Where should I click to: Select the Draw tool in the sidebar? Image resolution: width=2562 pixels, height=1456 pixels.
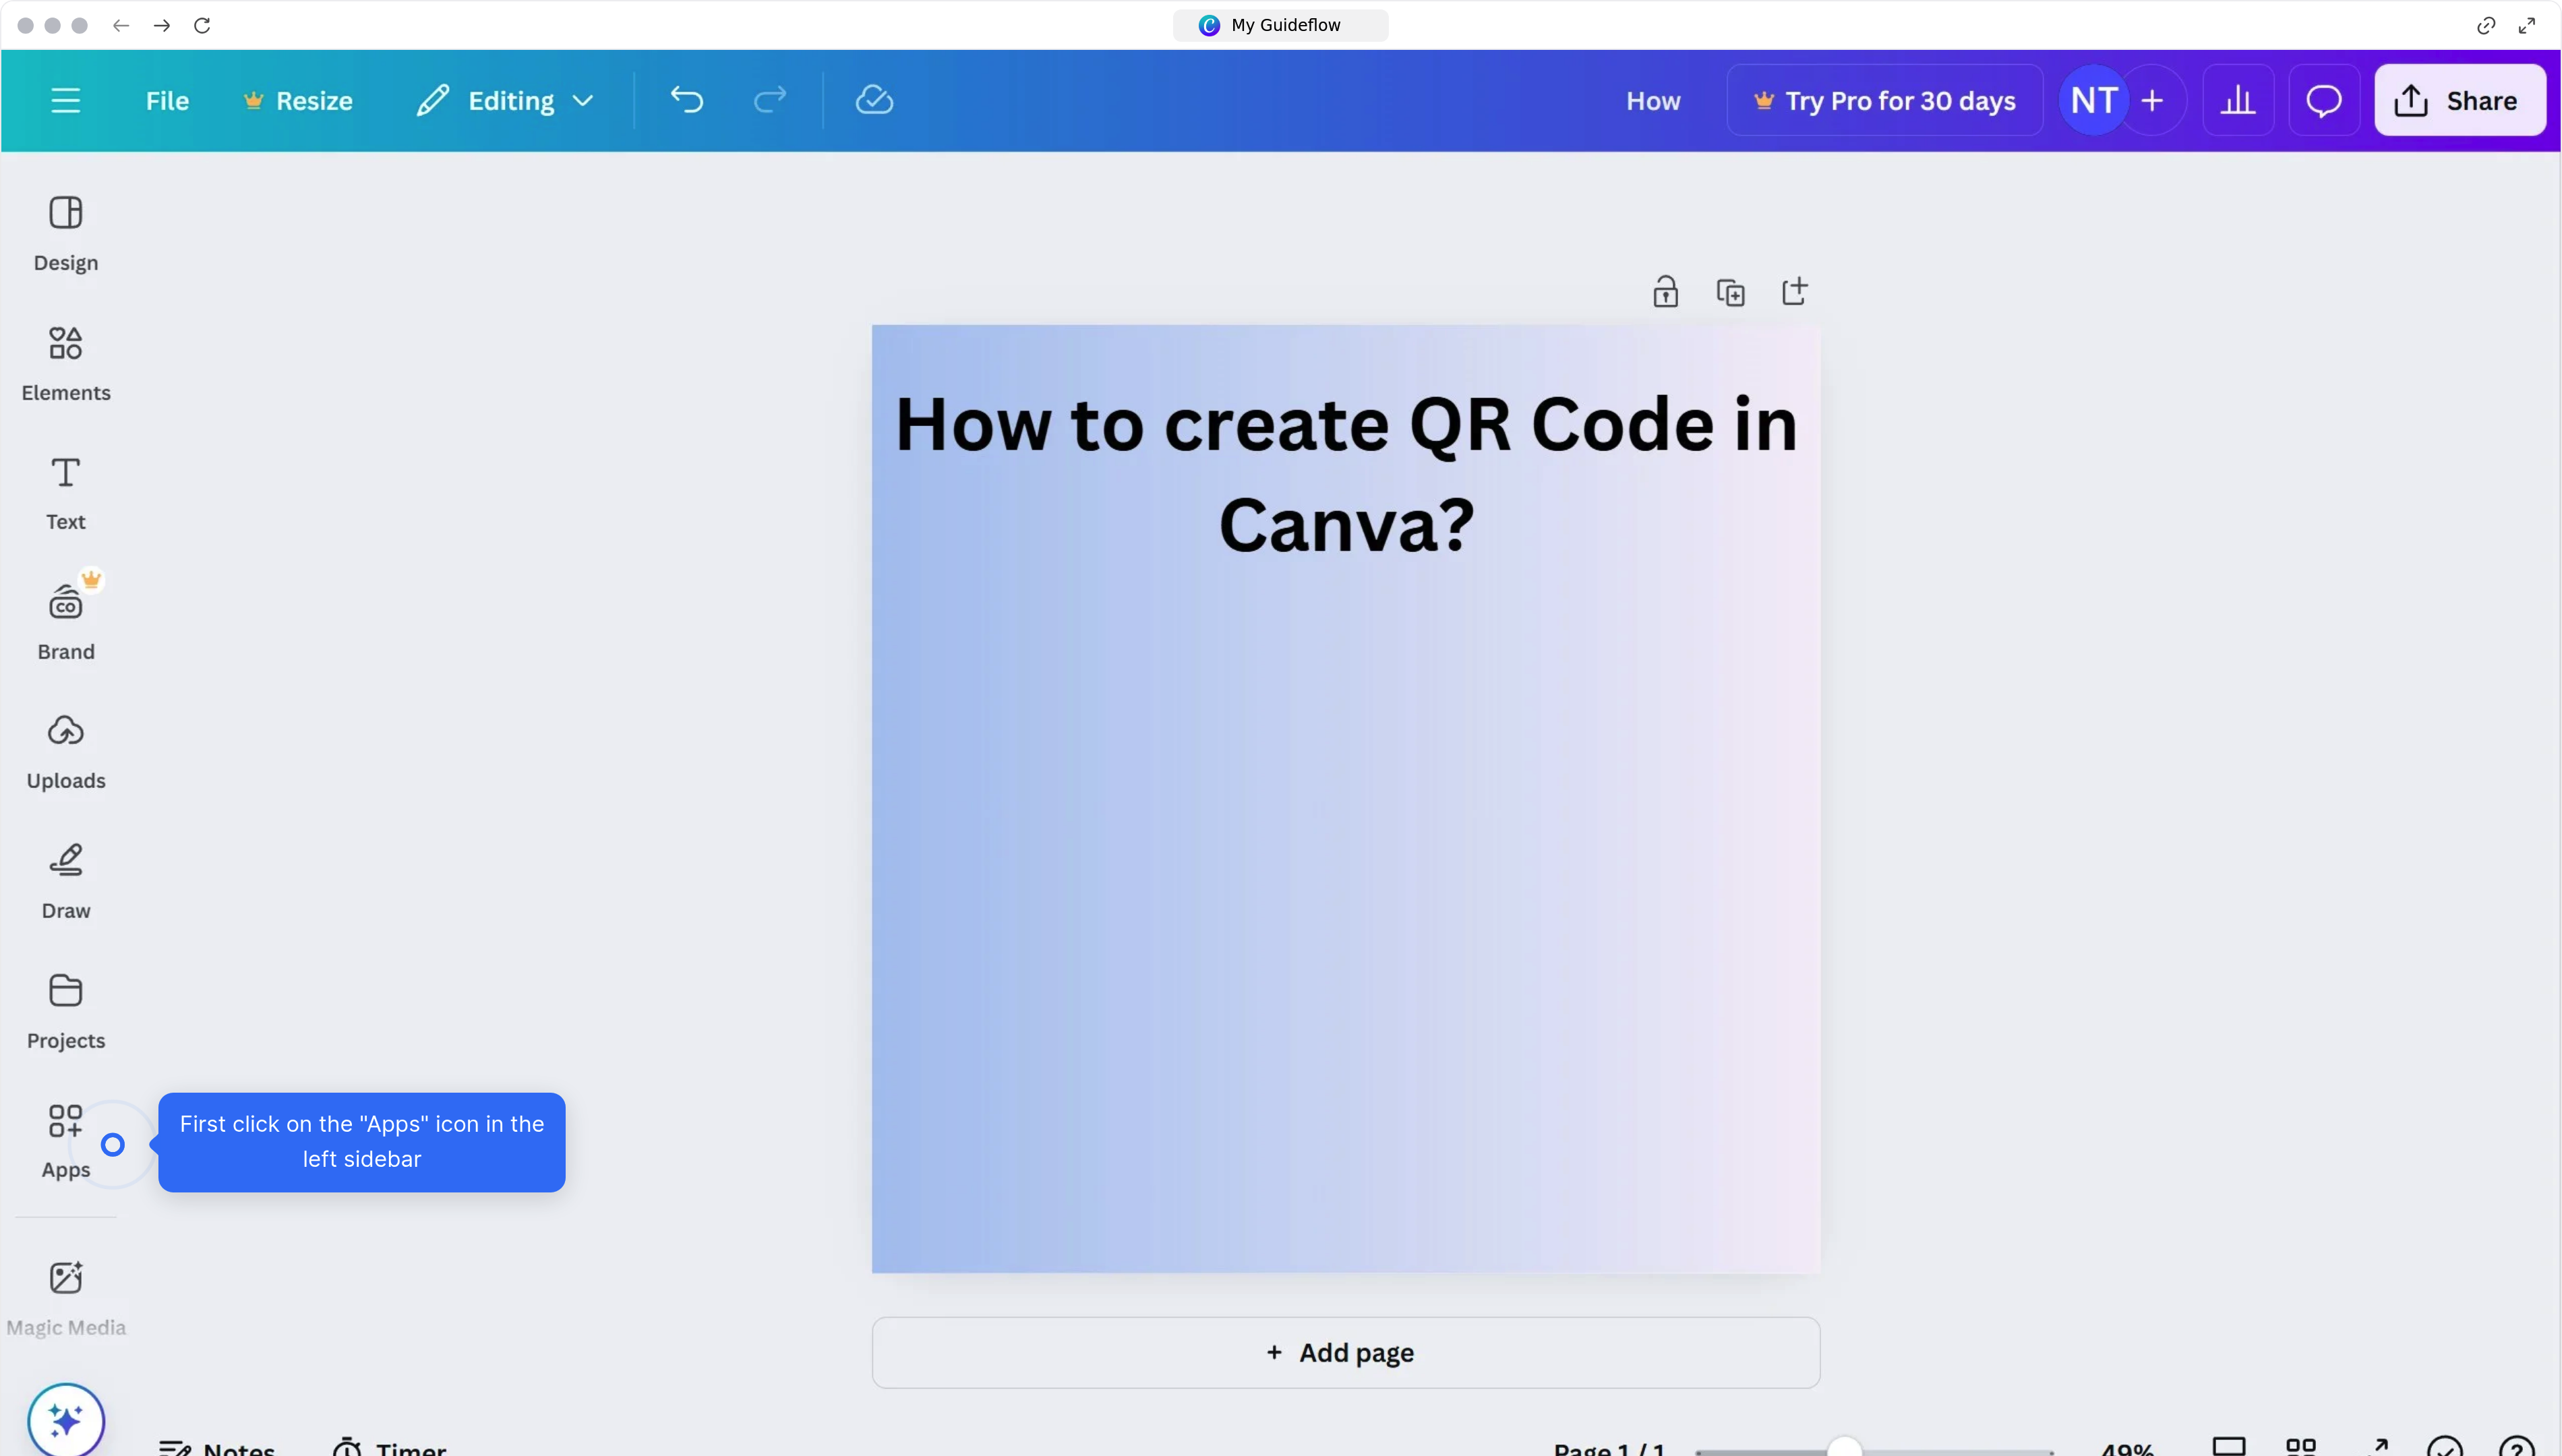coord(65,880)
